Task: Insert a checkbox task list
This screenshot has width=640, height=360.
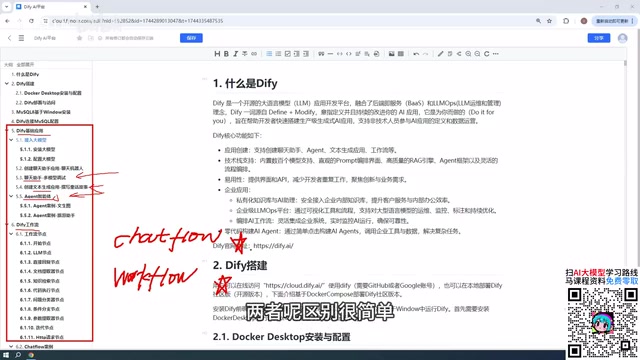Action: pos(287,54)
